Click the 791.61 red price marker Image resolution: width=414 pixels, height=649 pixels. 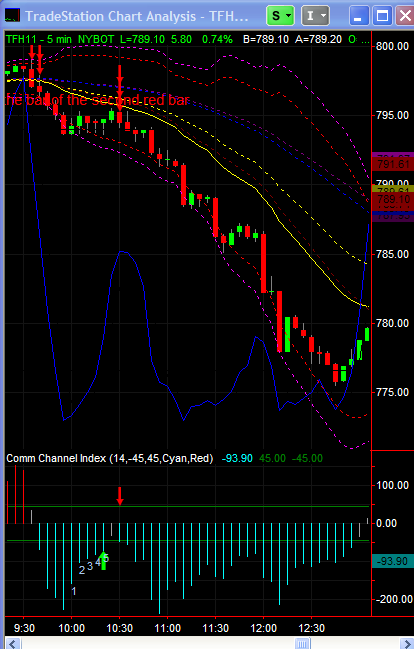[393, 164]
